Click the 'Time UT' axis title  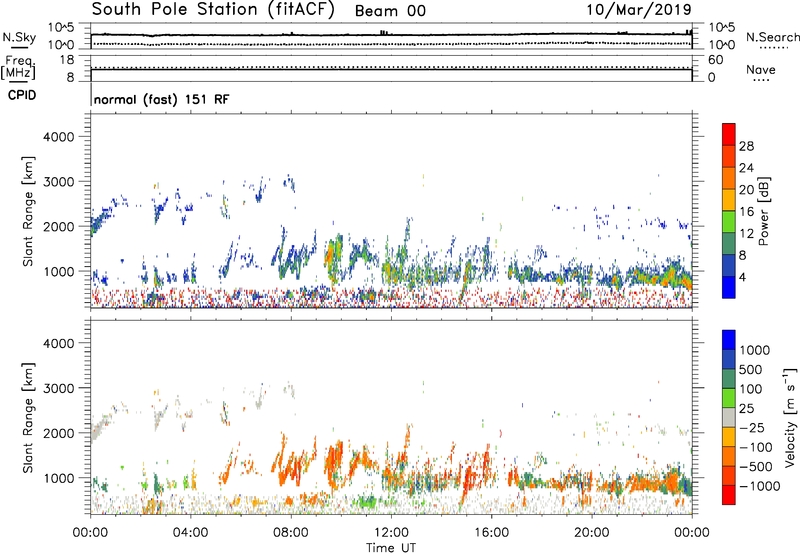click(391, 548)
